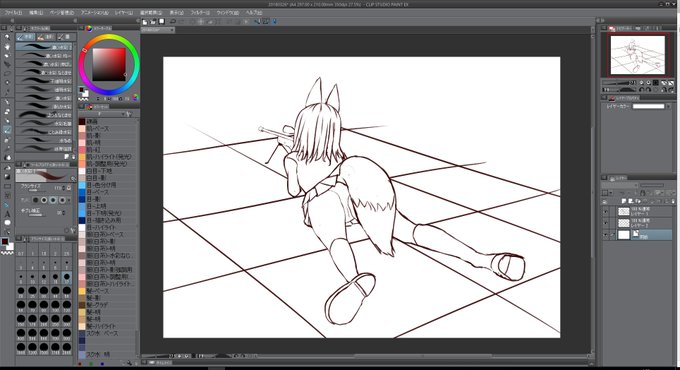
Task: Toggle visibility of the paper layer
Action: point(605,235)
